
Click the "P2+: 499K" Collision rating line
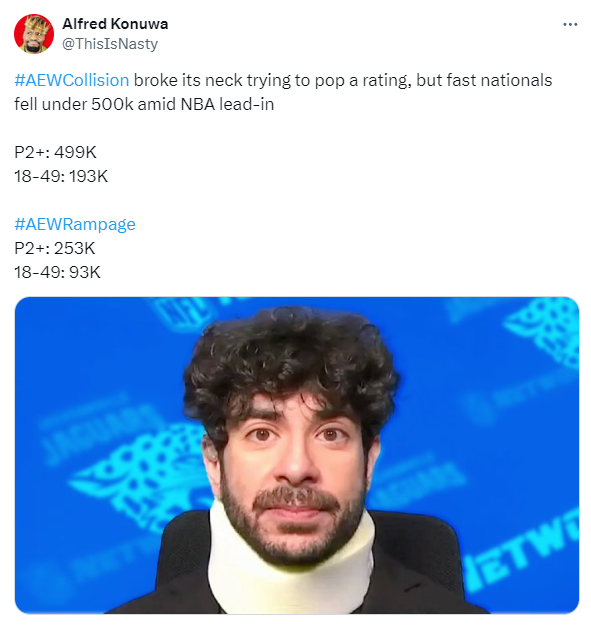56,152
